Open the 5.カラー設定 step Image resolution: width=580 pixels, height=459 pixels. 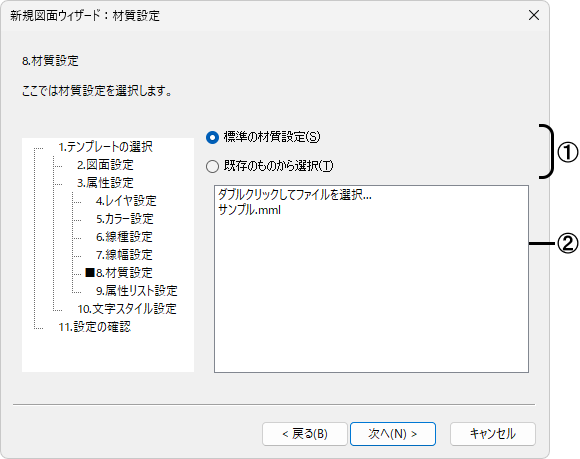point(125,219)
